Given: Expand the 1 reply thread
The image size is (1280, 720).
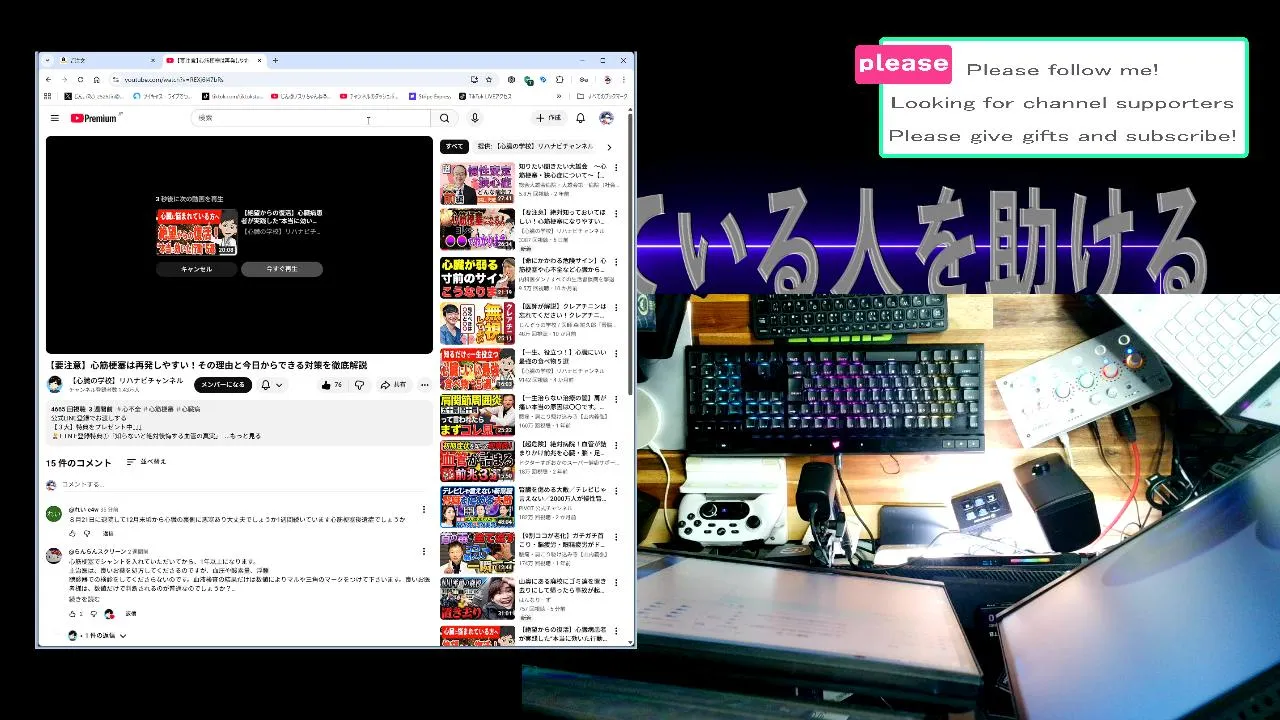Looking at the screenshot, I should point(99,635).
